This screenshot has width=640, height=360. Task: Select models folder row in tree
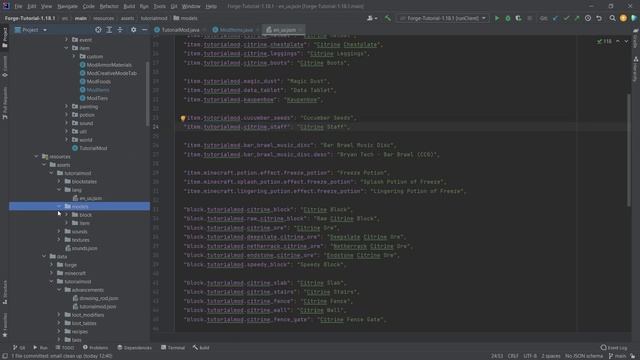80,207
